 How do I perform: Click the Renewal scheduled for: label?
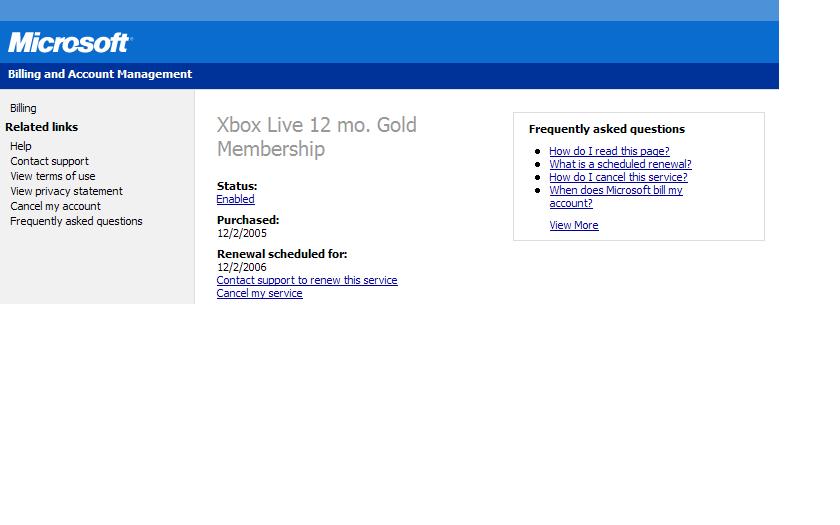click(x=282, y=254)
